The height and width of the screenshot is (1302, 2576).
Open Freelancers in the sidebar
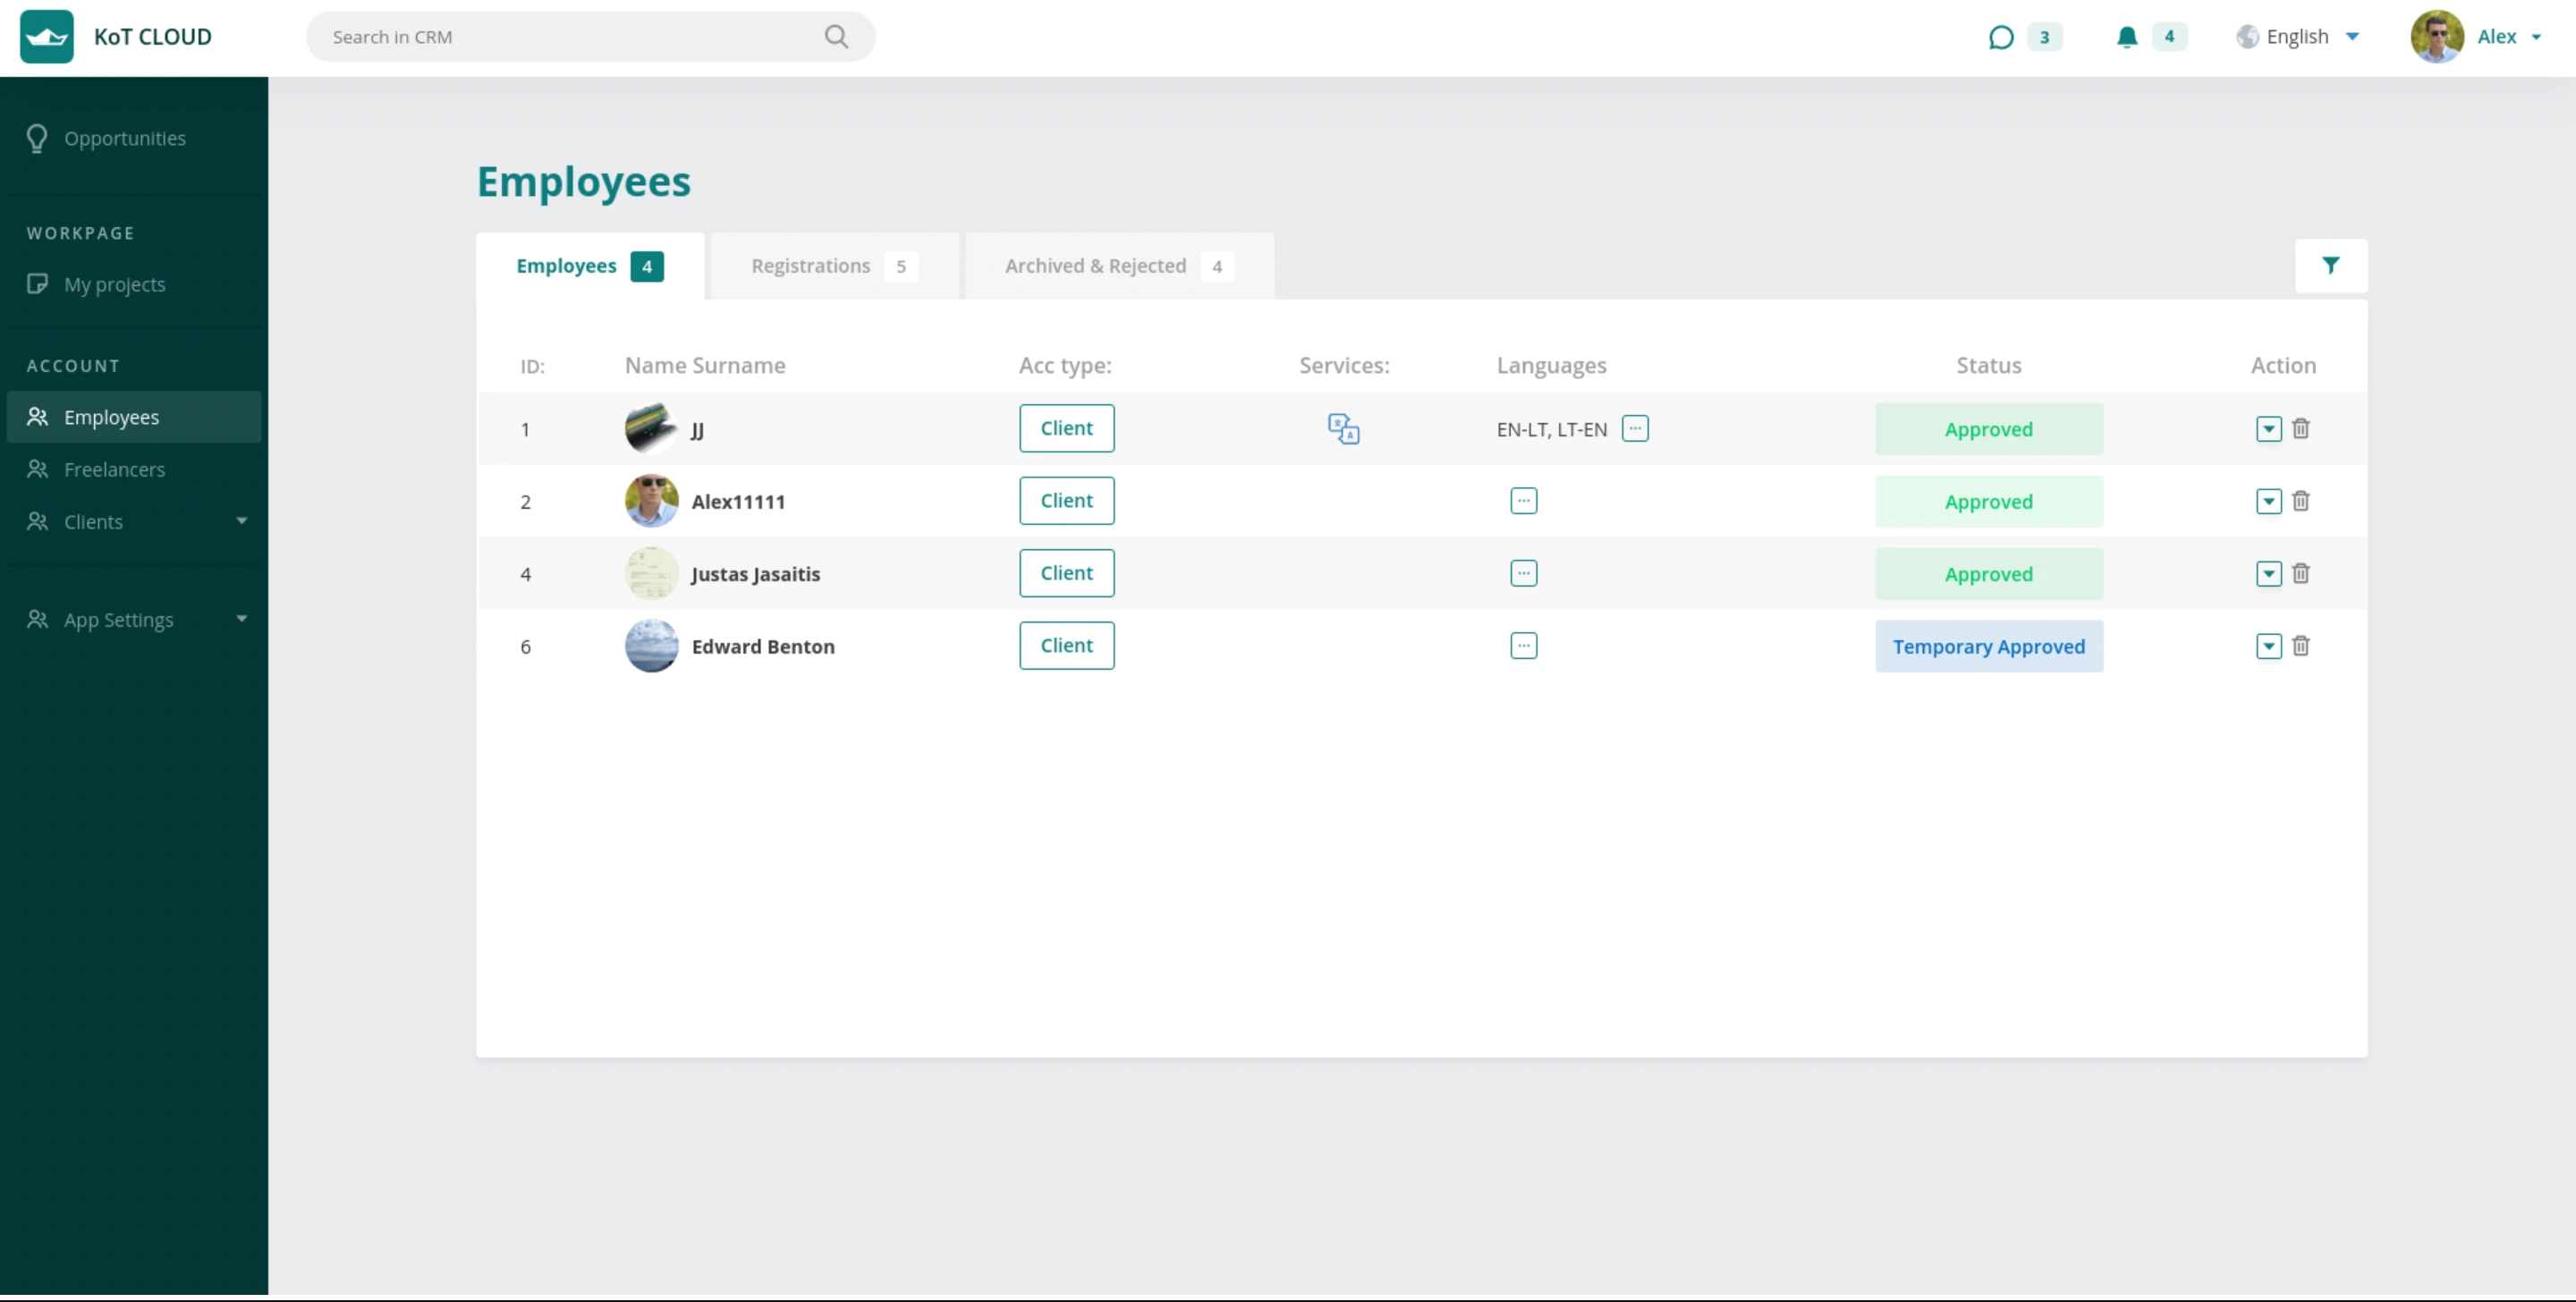[114, 469]
